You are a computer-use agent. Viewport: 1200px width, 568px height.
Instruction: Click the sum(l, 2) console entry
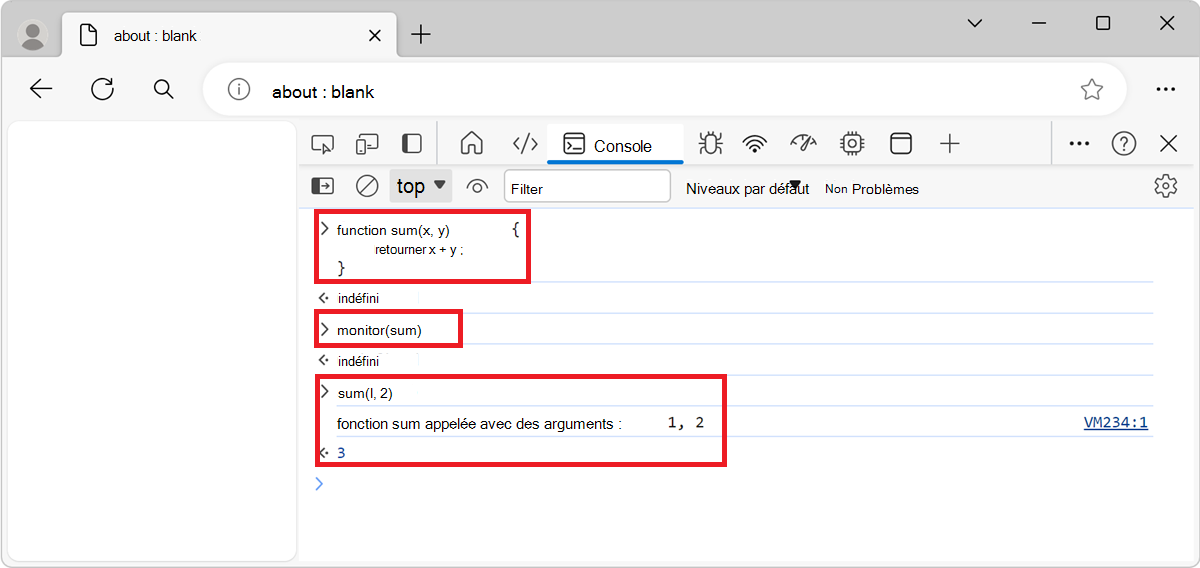(x=365, y=393)
